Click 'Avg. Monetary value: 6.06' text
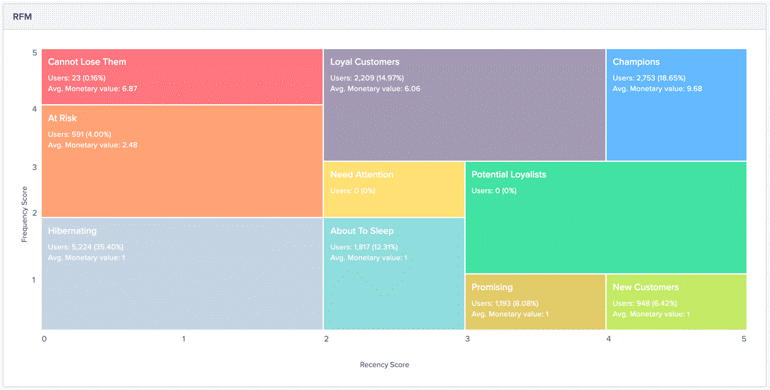The width and height of the screenshot is (770, 390). [x=375, y=89]
